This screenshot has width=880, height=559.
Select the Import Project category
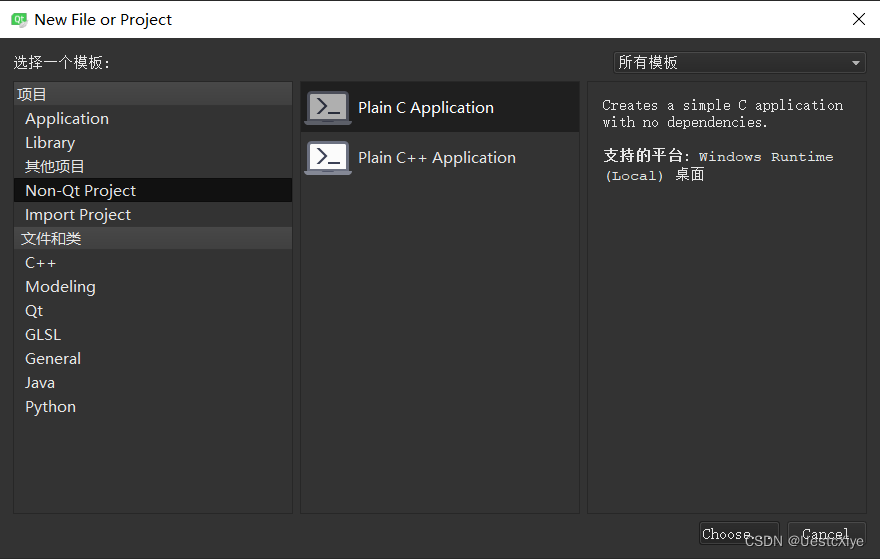point(153,214)
